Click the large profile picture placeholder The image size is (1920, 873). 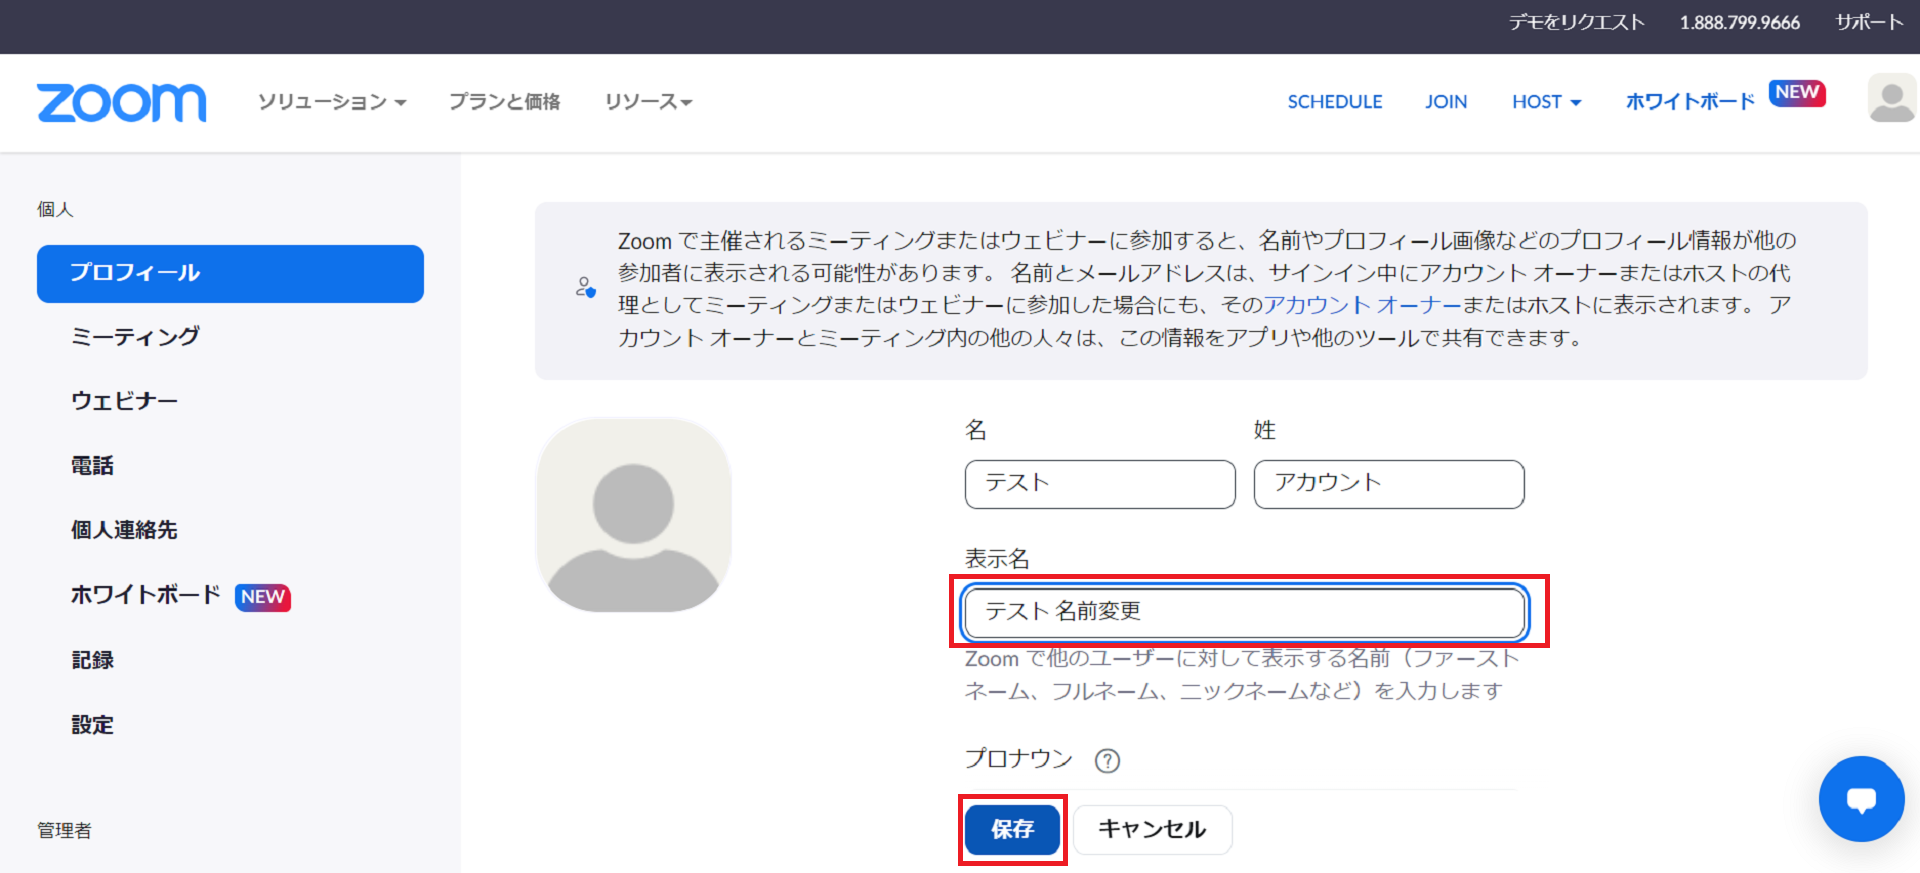pos(633,515)
